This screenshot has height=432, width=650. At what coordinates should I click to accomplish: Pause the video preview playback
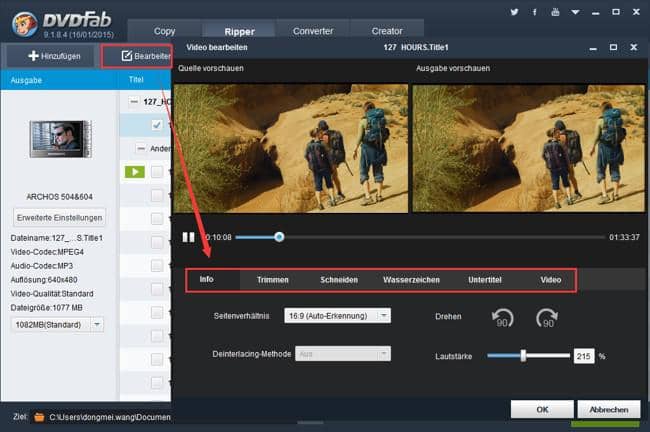point(189,237)
